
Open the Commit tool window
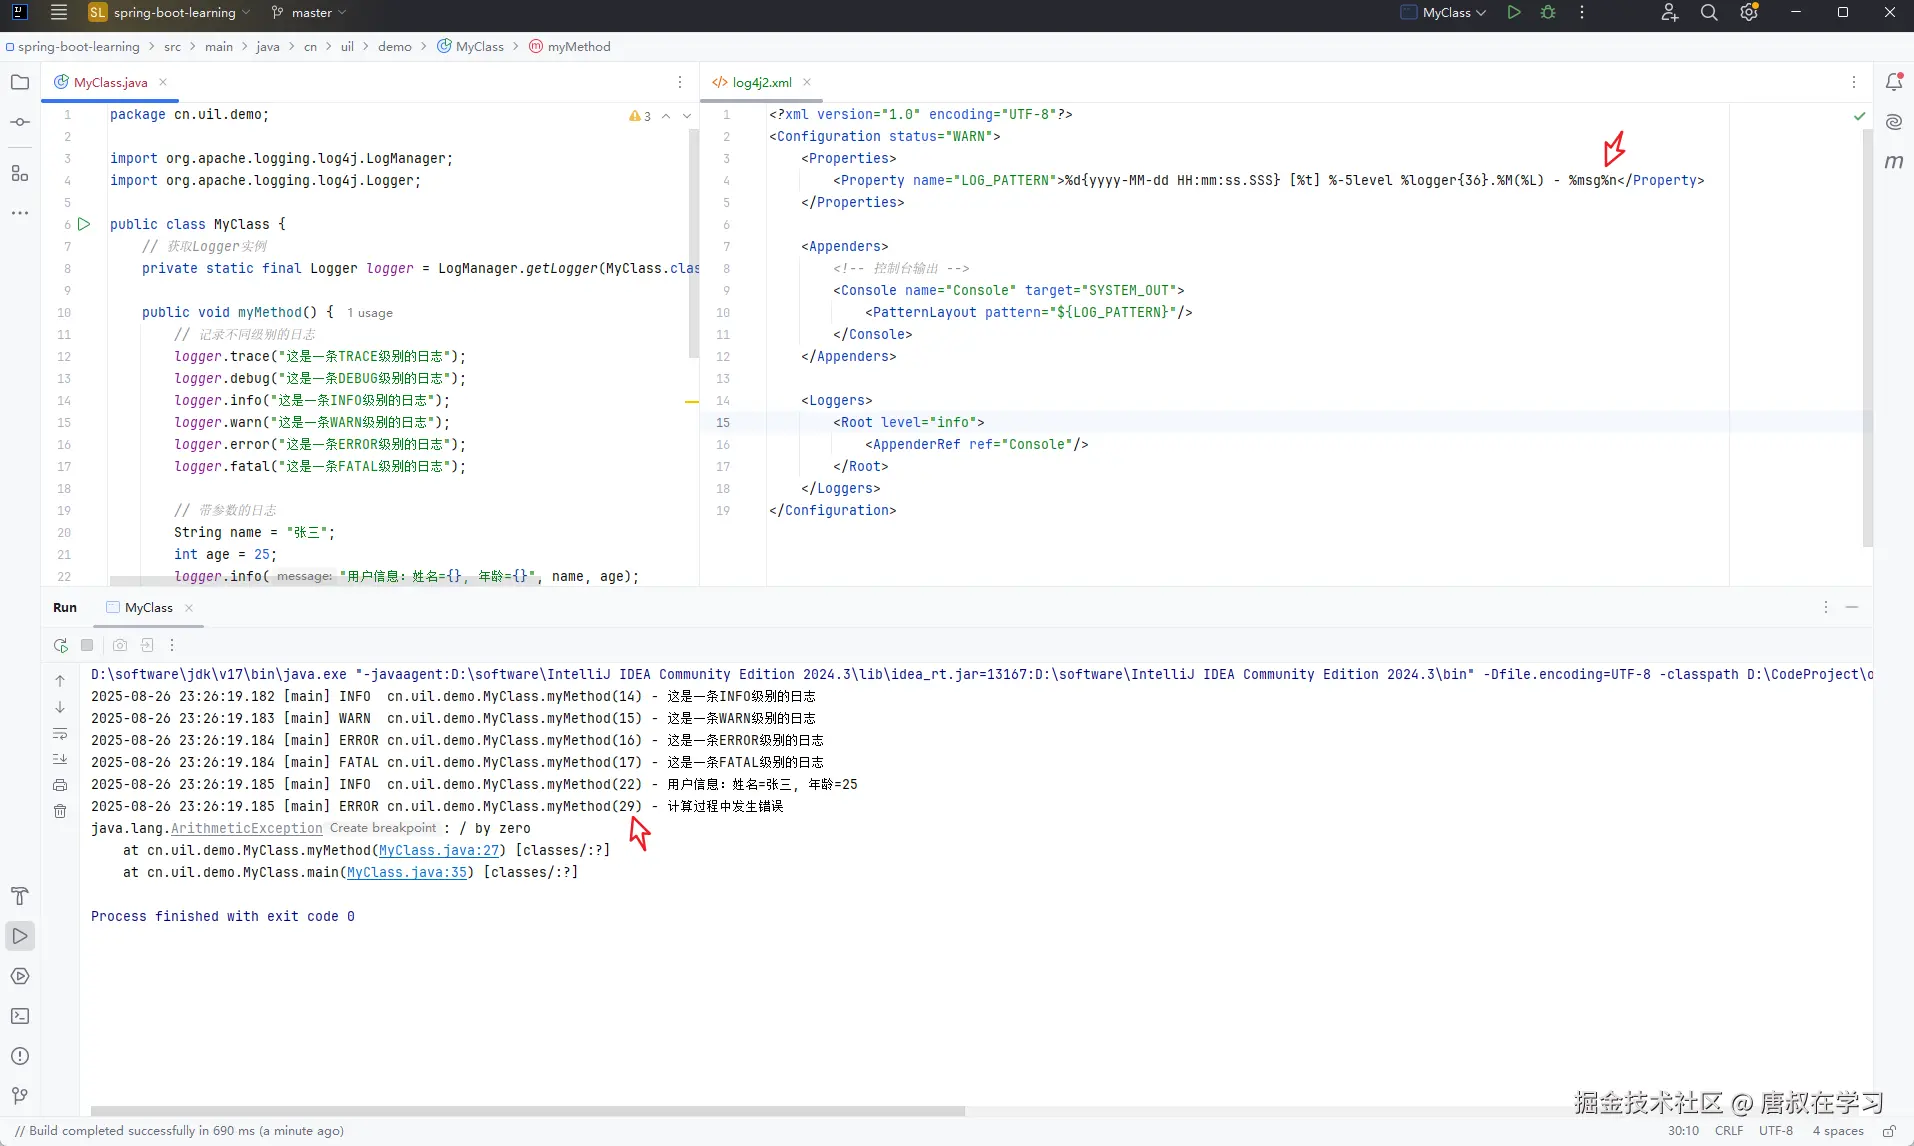click(20, 122)
